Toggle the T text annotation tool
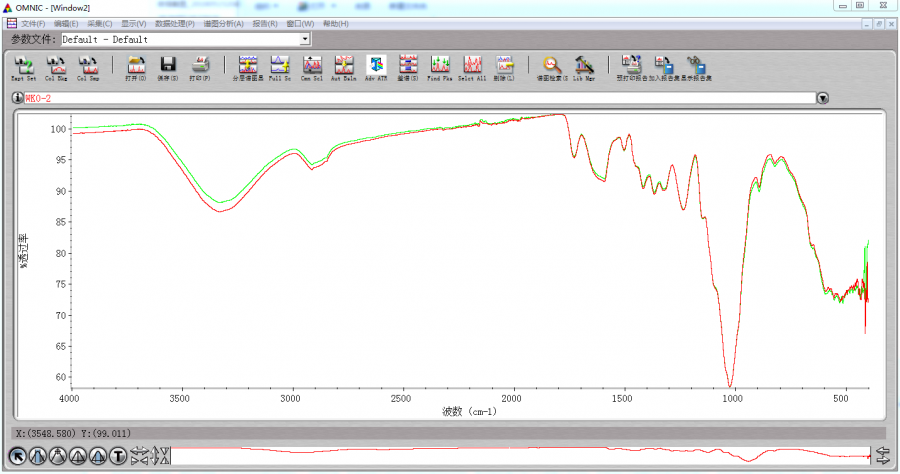This screenshot has height=474, width=900. [117, 456]
